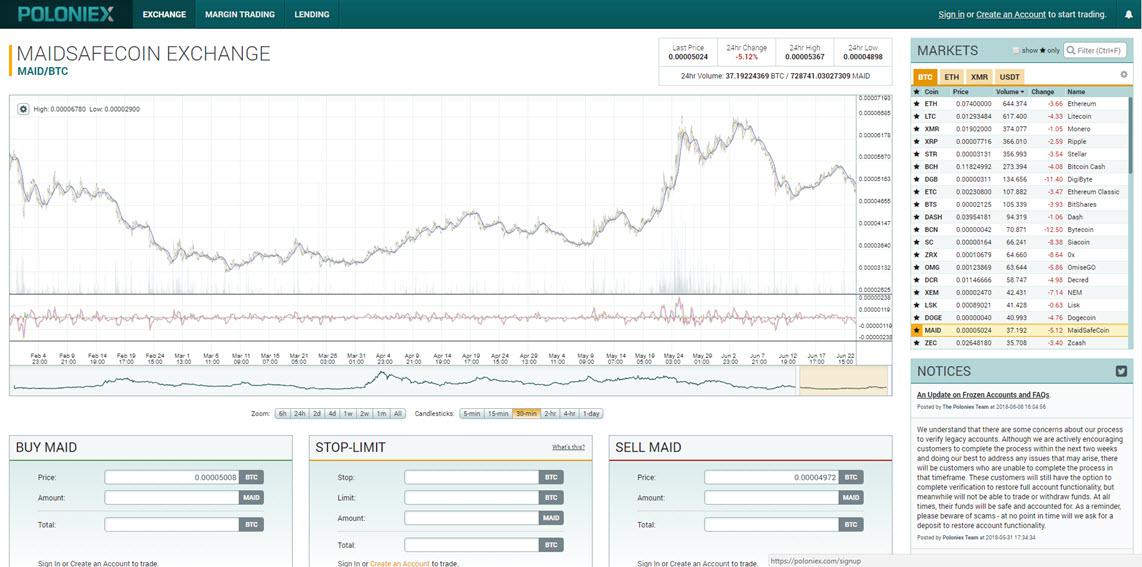The width and height of the screenshot is (1142, 567).
Task: Select the Dogecoin market row
Action: click(x=1020, y=318)
